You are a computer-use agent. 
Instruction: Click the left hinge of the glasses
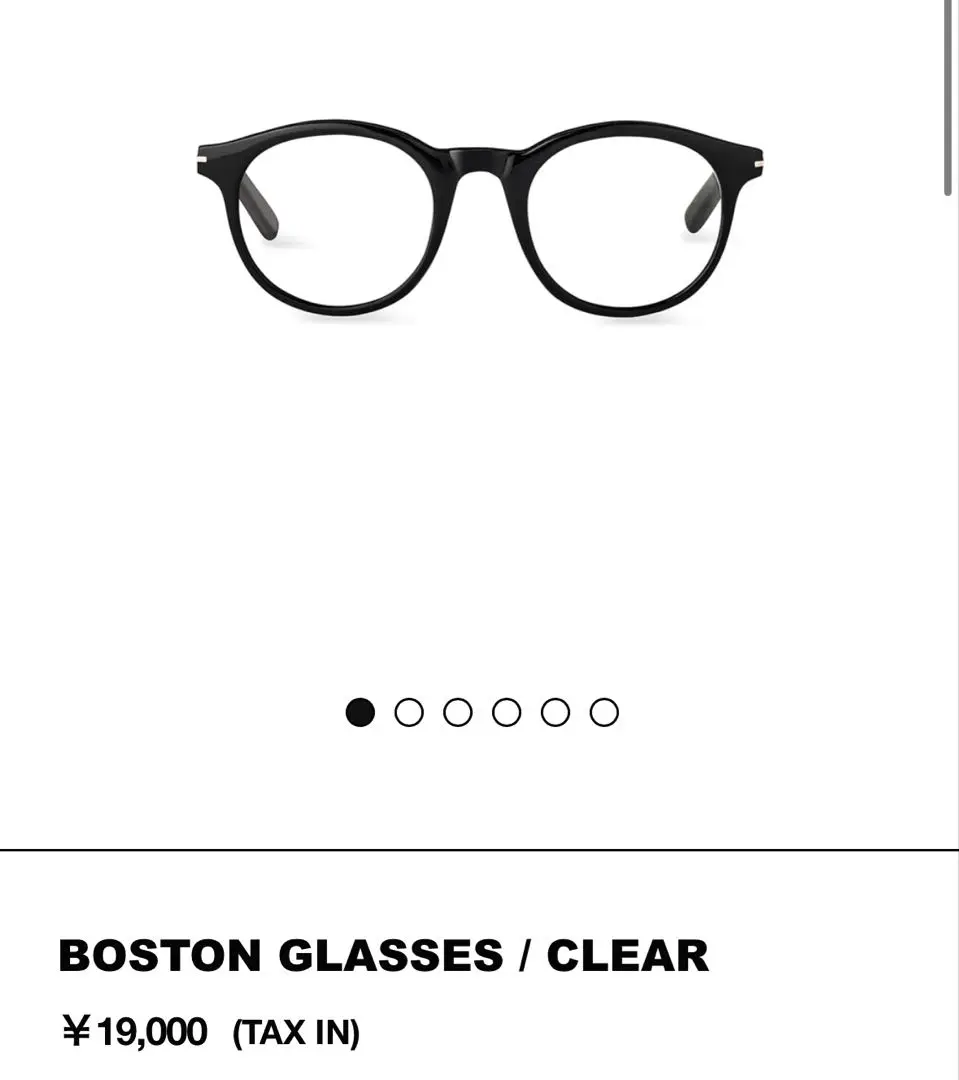(203, 160)
